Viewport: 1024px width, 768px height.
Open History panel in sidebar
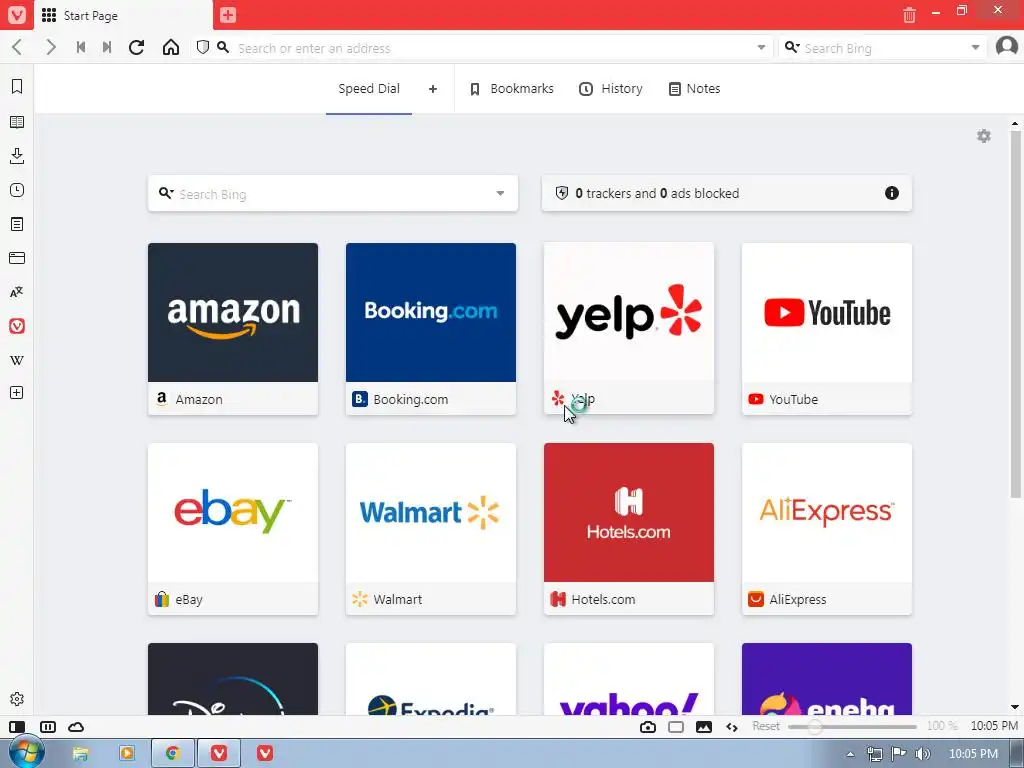point(17,190)
